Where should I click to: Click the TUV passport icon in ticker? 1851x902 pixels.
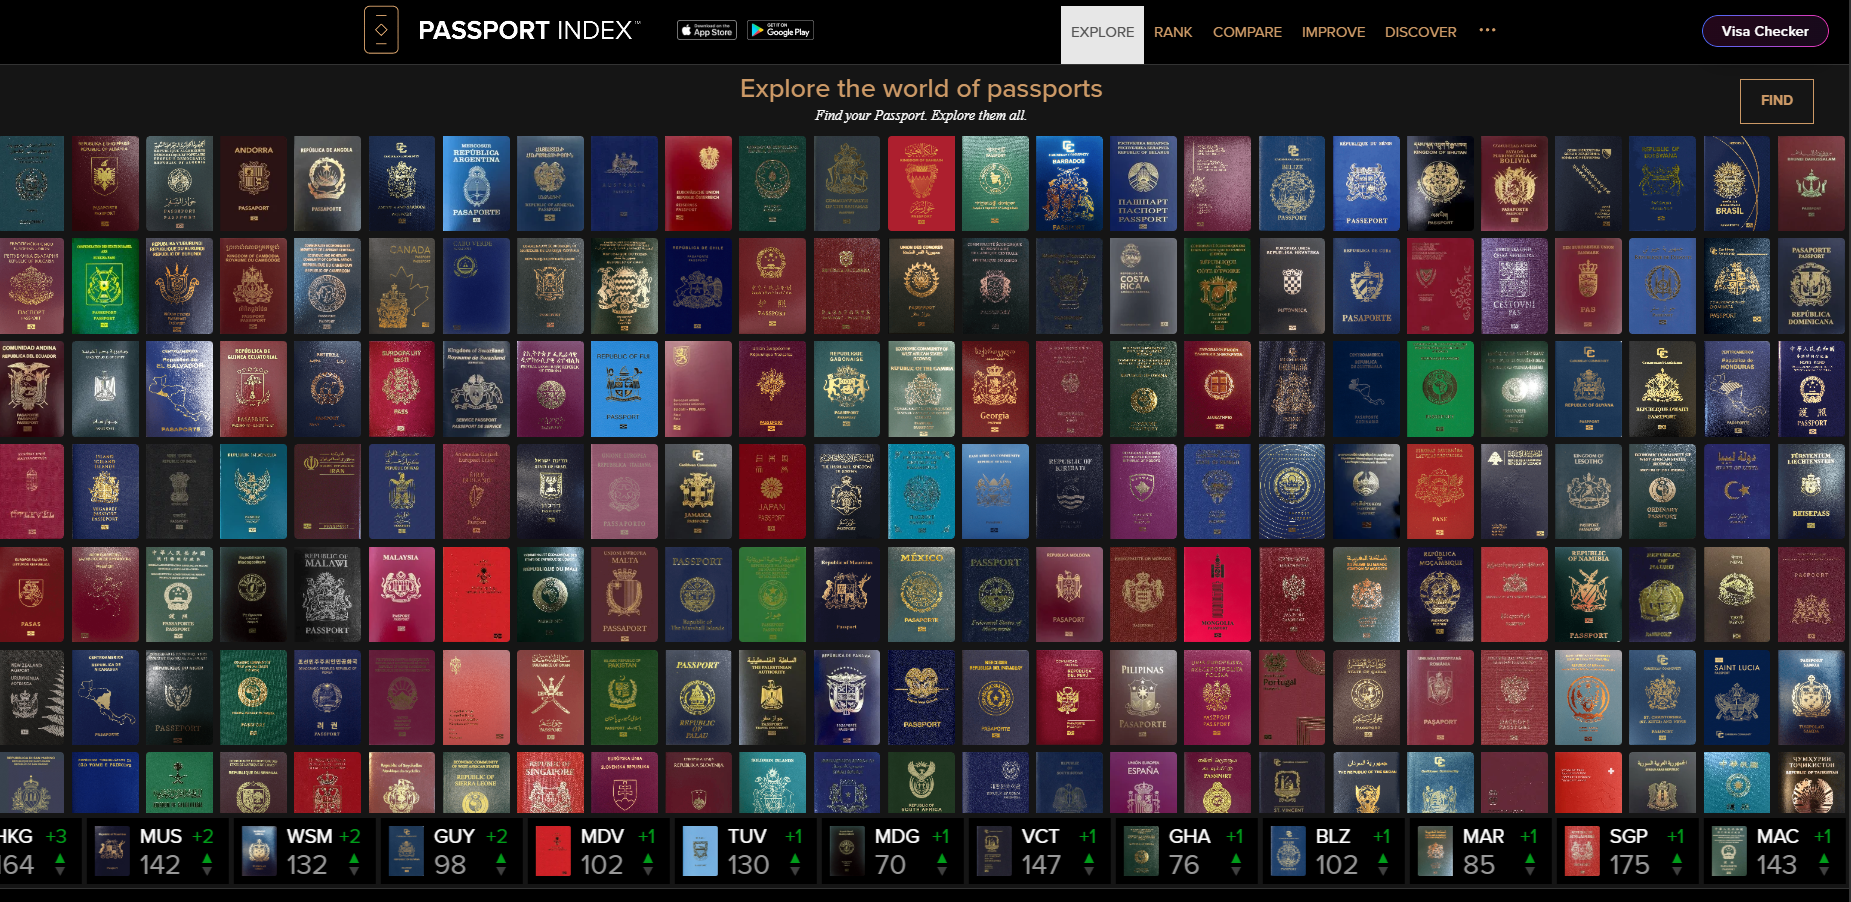pos(700,851)
